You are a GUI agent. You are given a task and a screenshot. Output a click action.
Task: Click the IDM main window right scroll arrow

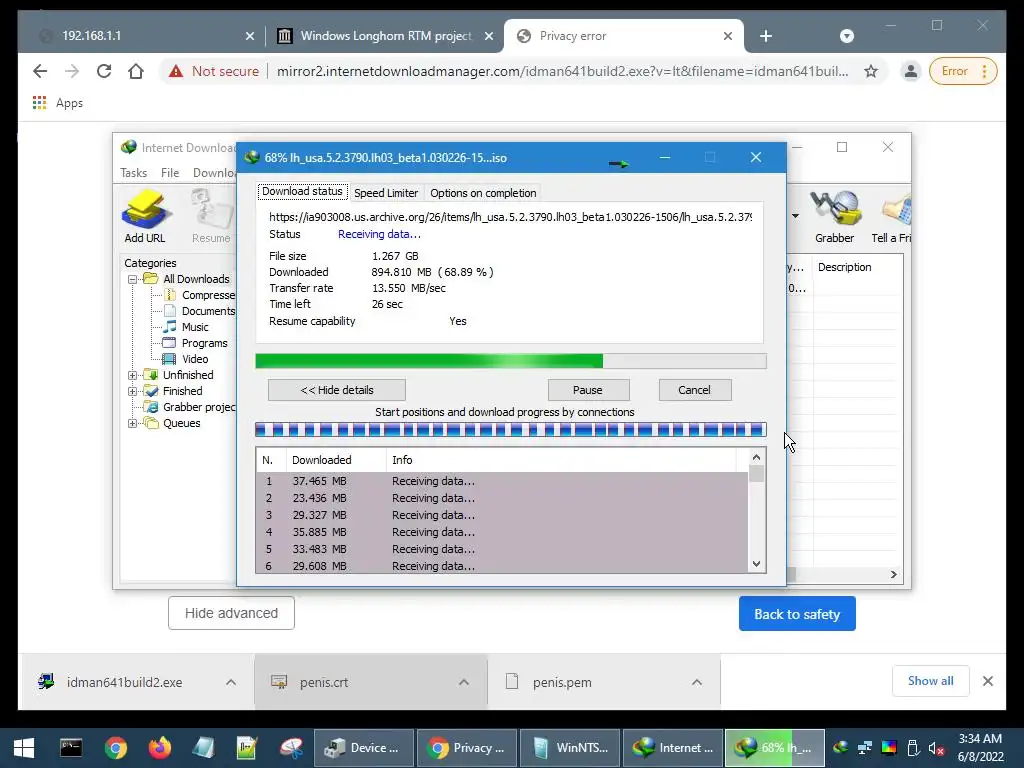point(893,575)
